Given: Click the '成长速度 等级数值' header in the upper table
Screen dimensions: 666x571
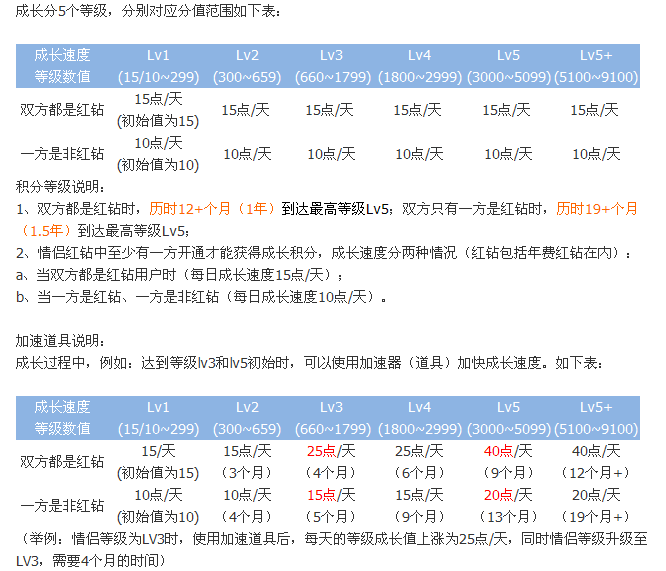Looking at the screenshot, I should tap(62, 66).
